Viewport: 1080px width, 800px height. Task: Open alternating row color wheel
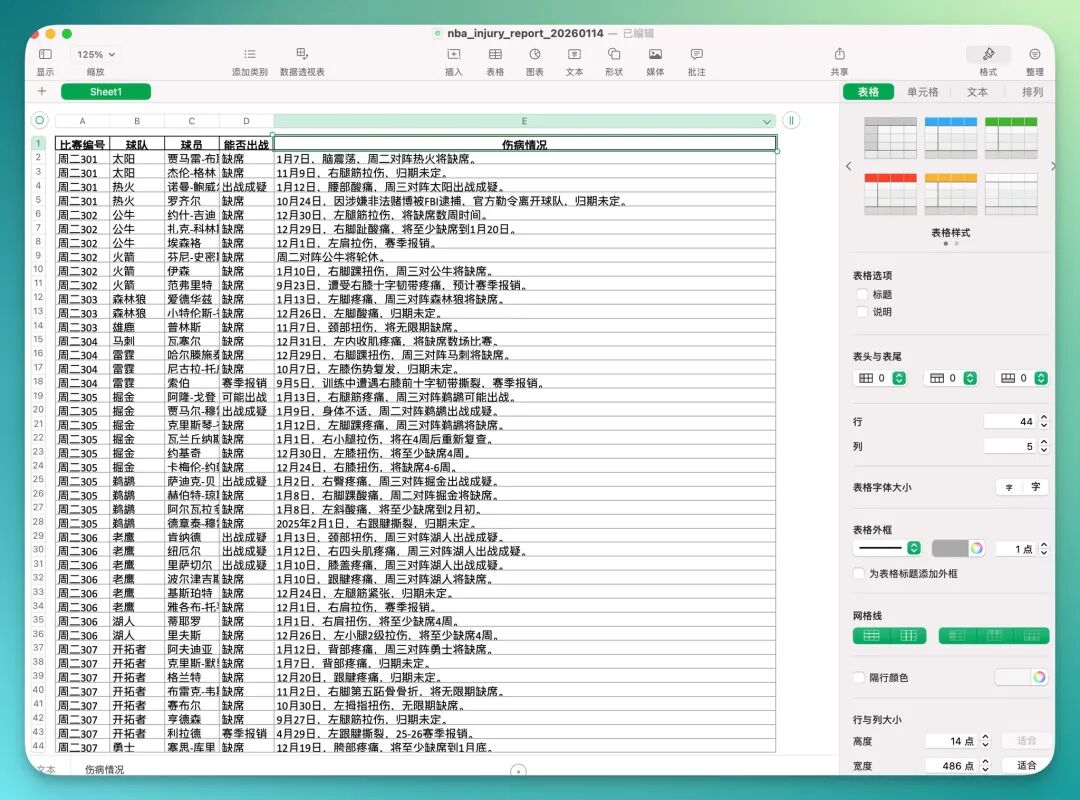click(1039, 677)
